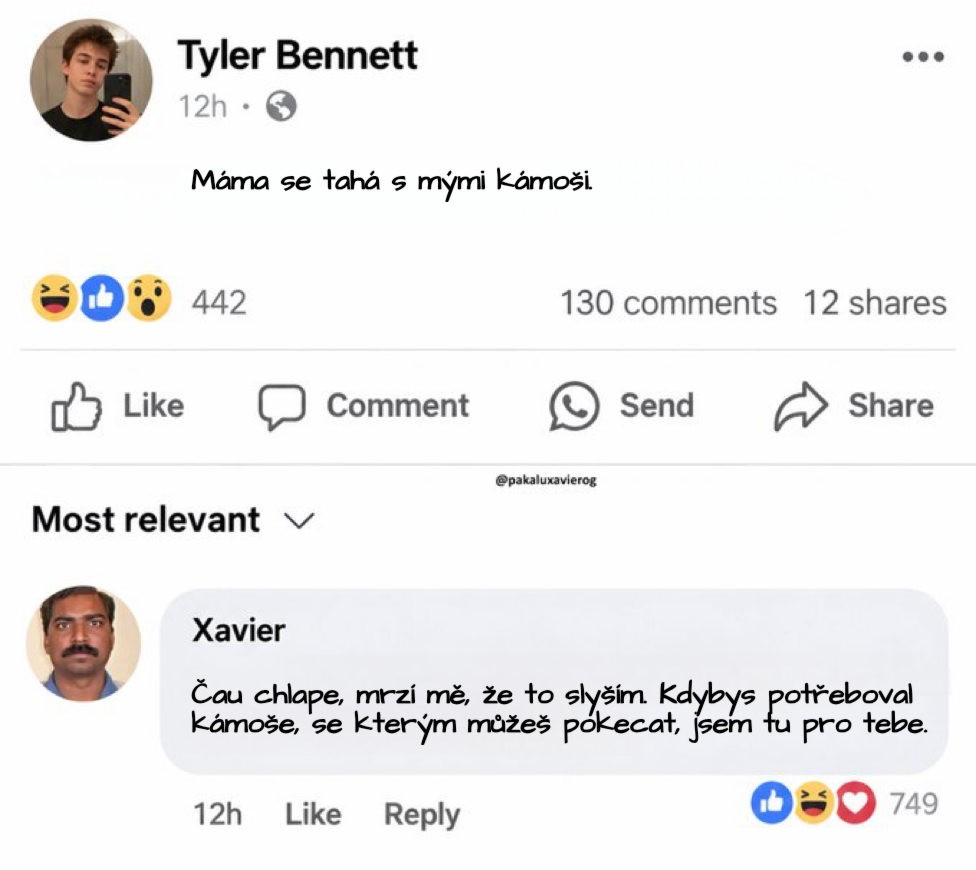The height and width of the screenshot is (870, 976).
Task: Open the 12 shares link
Action: click(875, 303)
